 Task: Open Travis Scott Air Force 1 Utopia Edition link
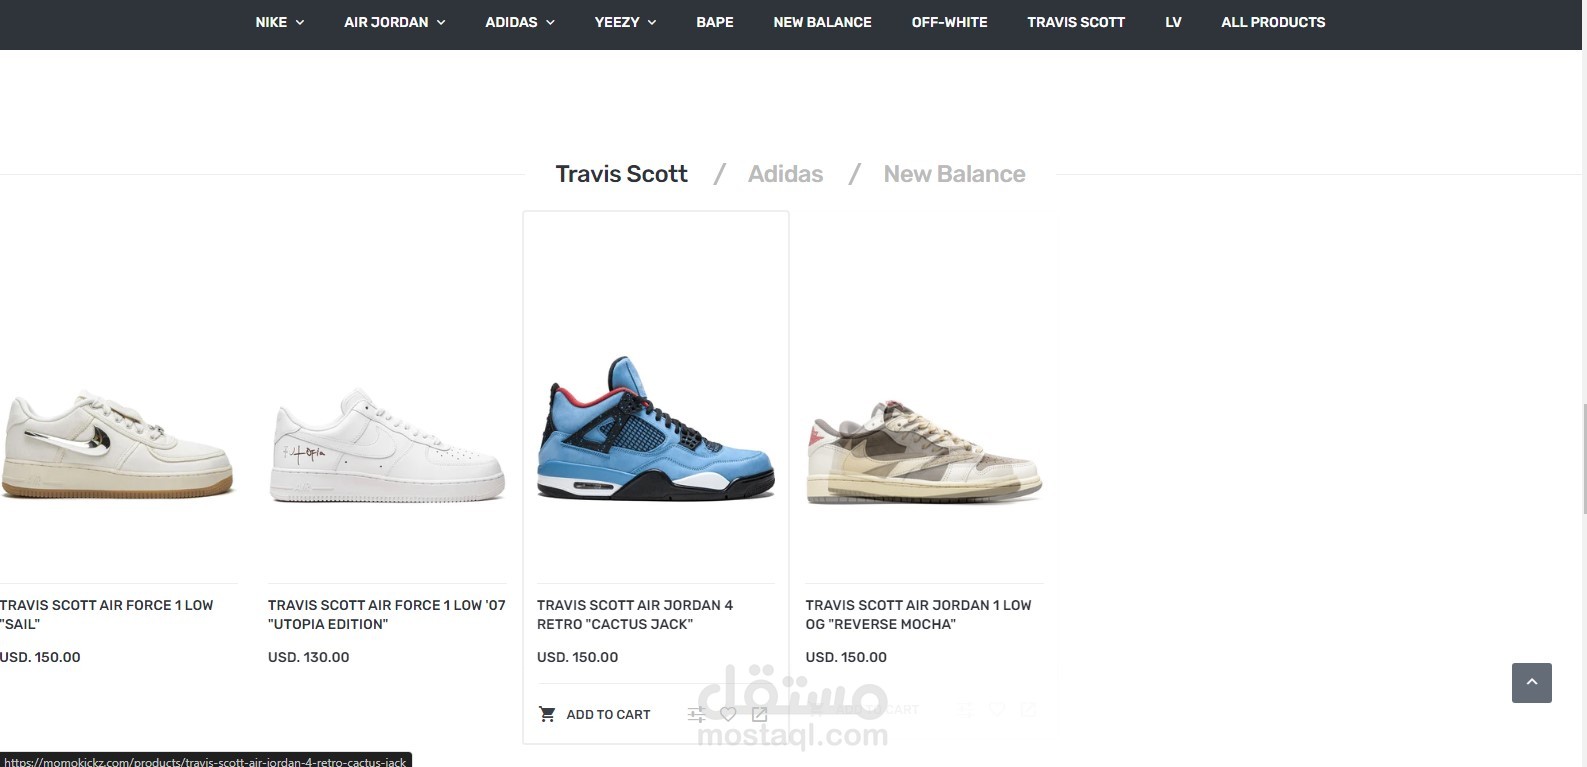[387, 614]
